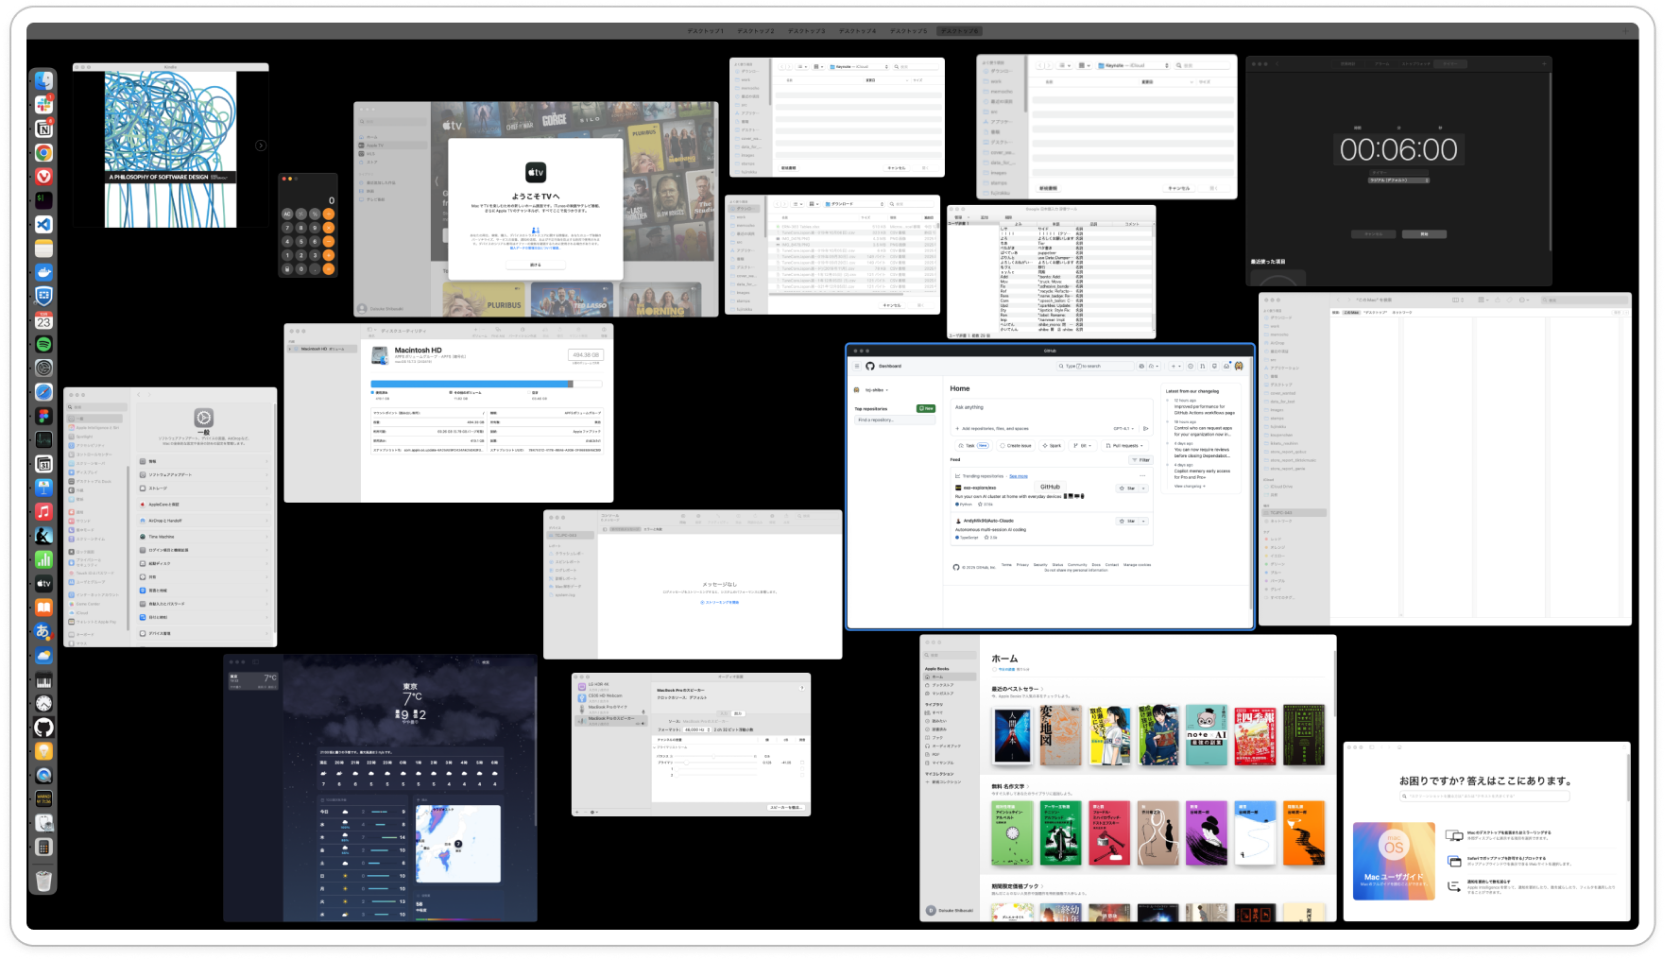Click the profile avatar in the GitHub header

(x=1239, y=366)
